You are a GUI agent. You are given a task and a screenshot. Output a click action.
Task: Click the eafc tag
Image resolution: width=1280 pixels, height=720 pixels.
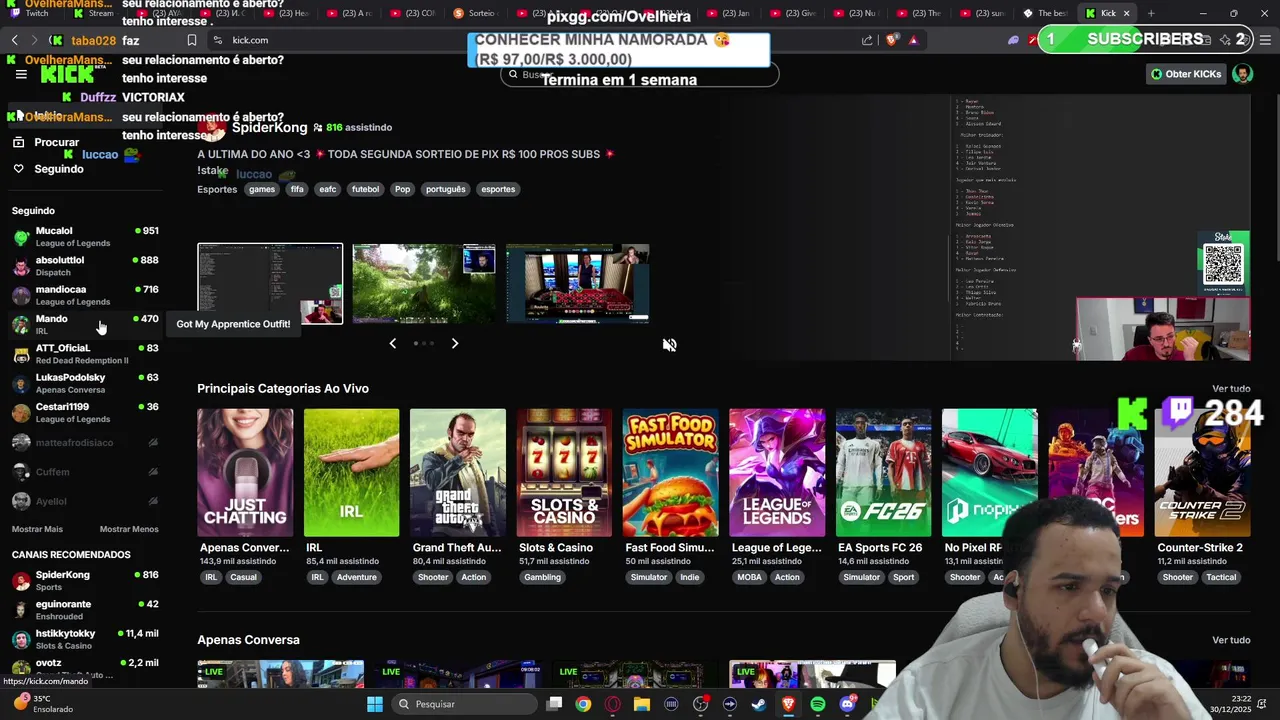[328, 189]
